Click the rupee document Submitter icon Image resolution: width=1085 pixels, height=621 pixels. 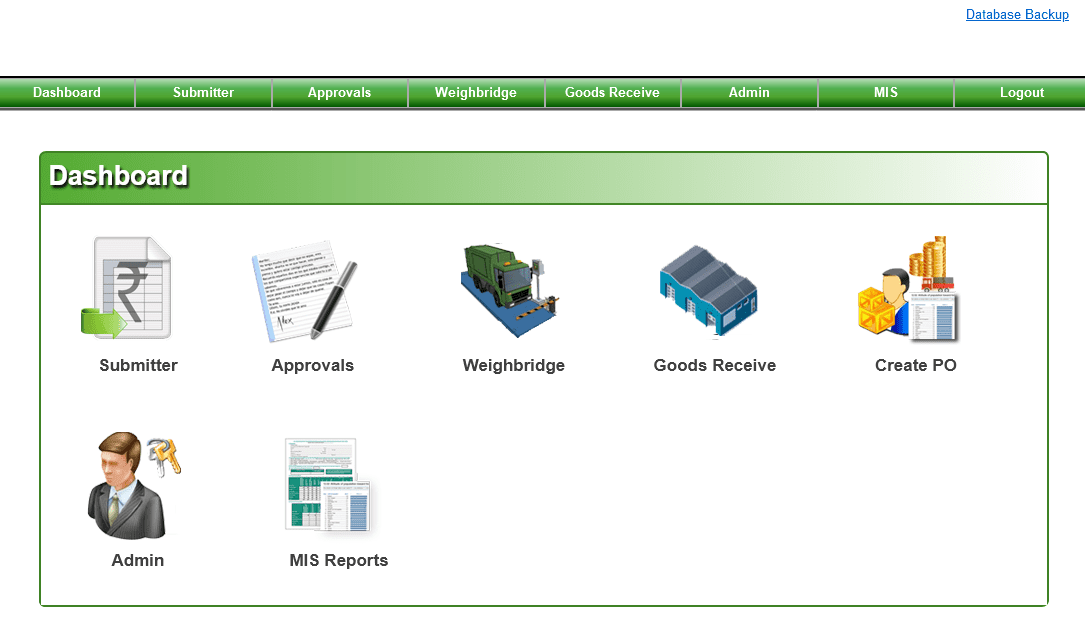tap(130, 287)
